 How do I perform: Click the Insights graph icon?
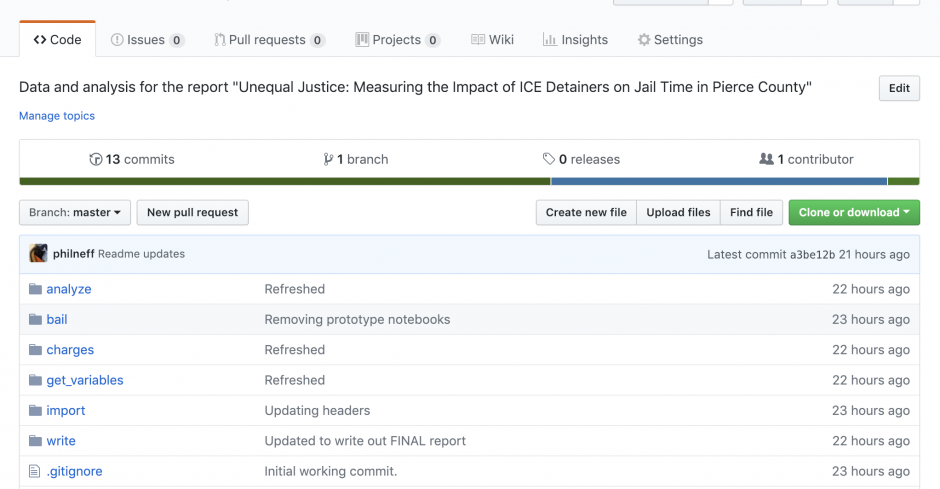(x=550, y=40)
